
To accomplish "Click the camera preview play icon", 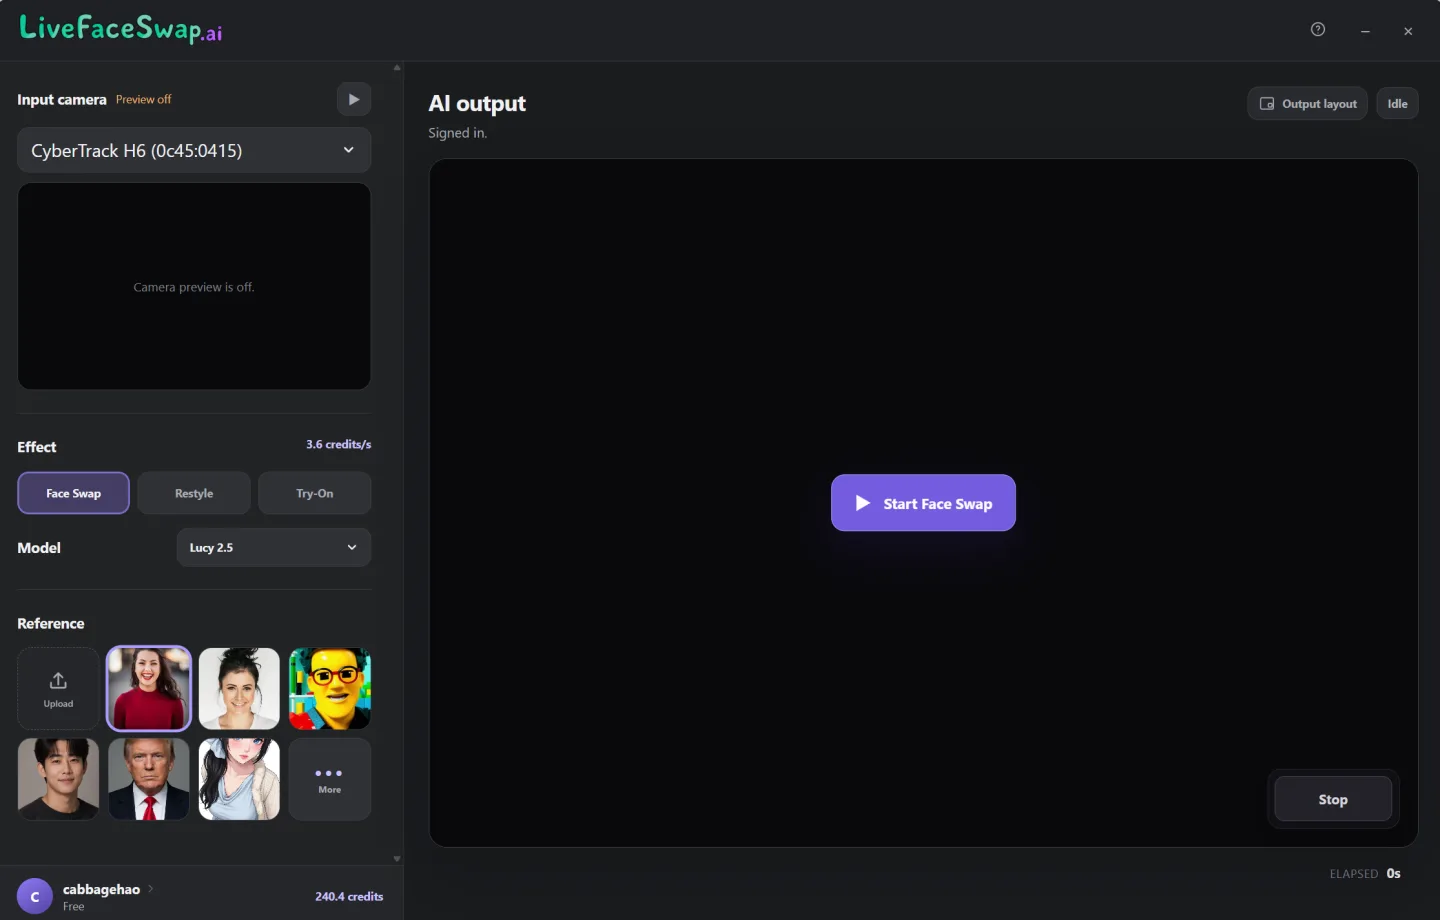I will coord(353,99).
